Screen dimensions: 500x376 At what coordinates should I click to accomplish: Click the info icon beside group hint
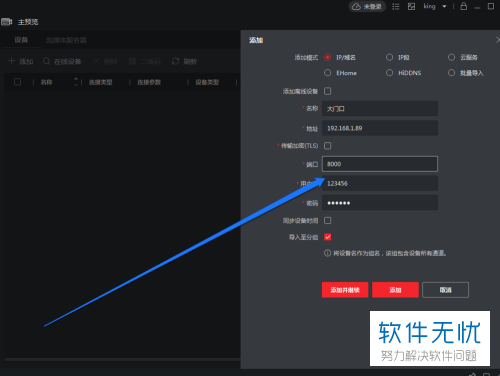click(x=327, y=253)
